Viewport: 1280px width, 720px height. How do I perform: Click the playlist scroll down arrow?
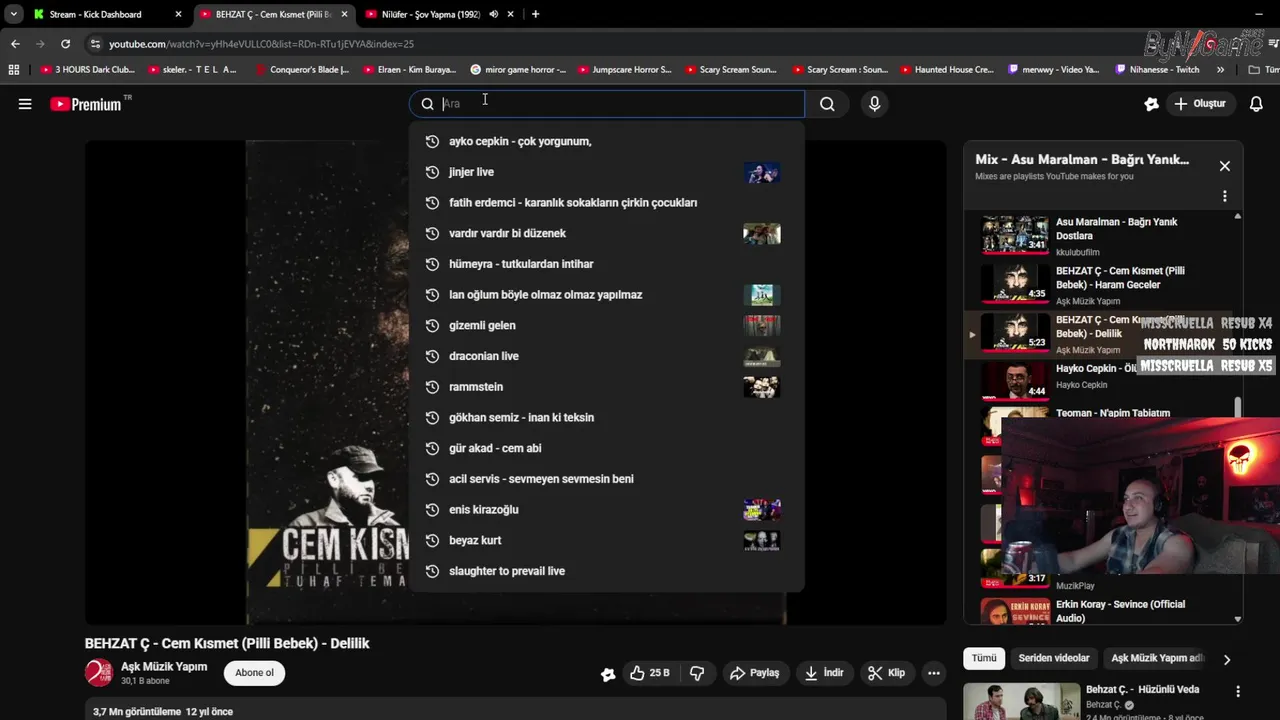[x=1237, y=619]
